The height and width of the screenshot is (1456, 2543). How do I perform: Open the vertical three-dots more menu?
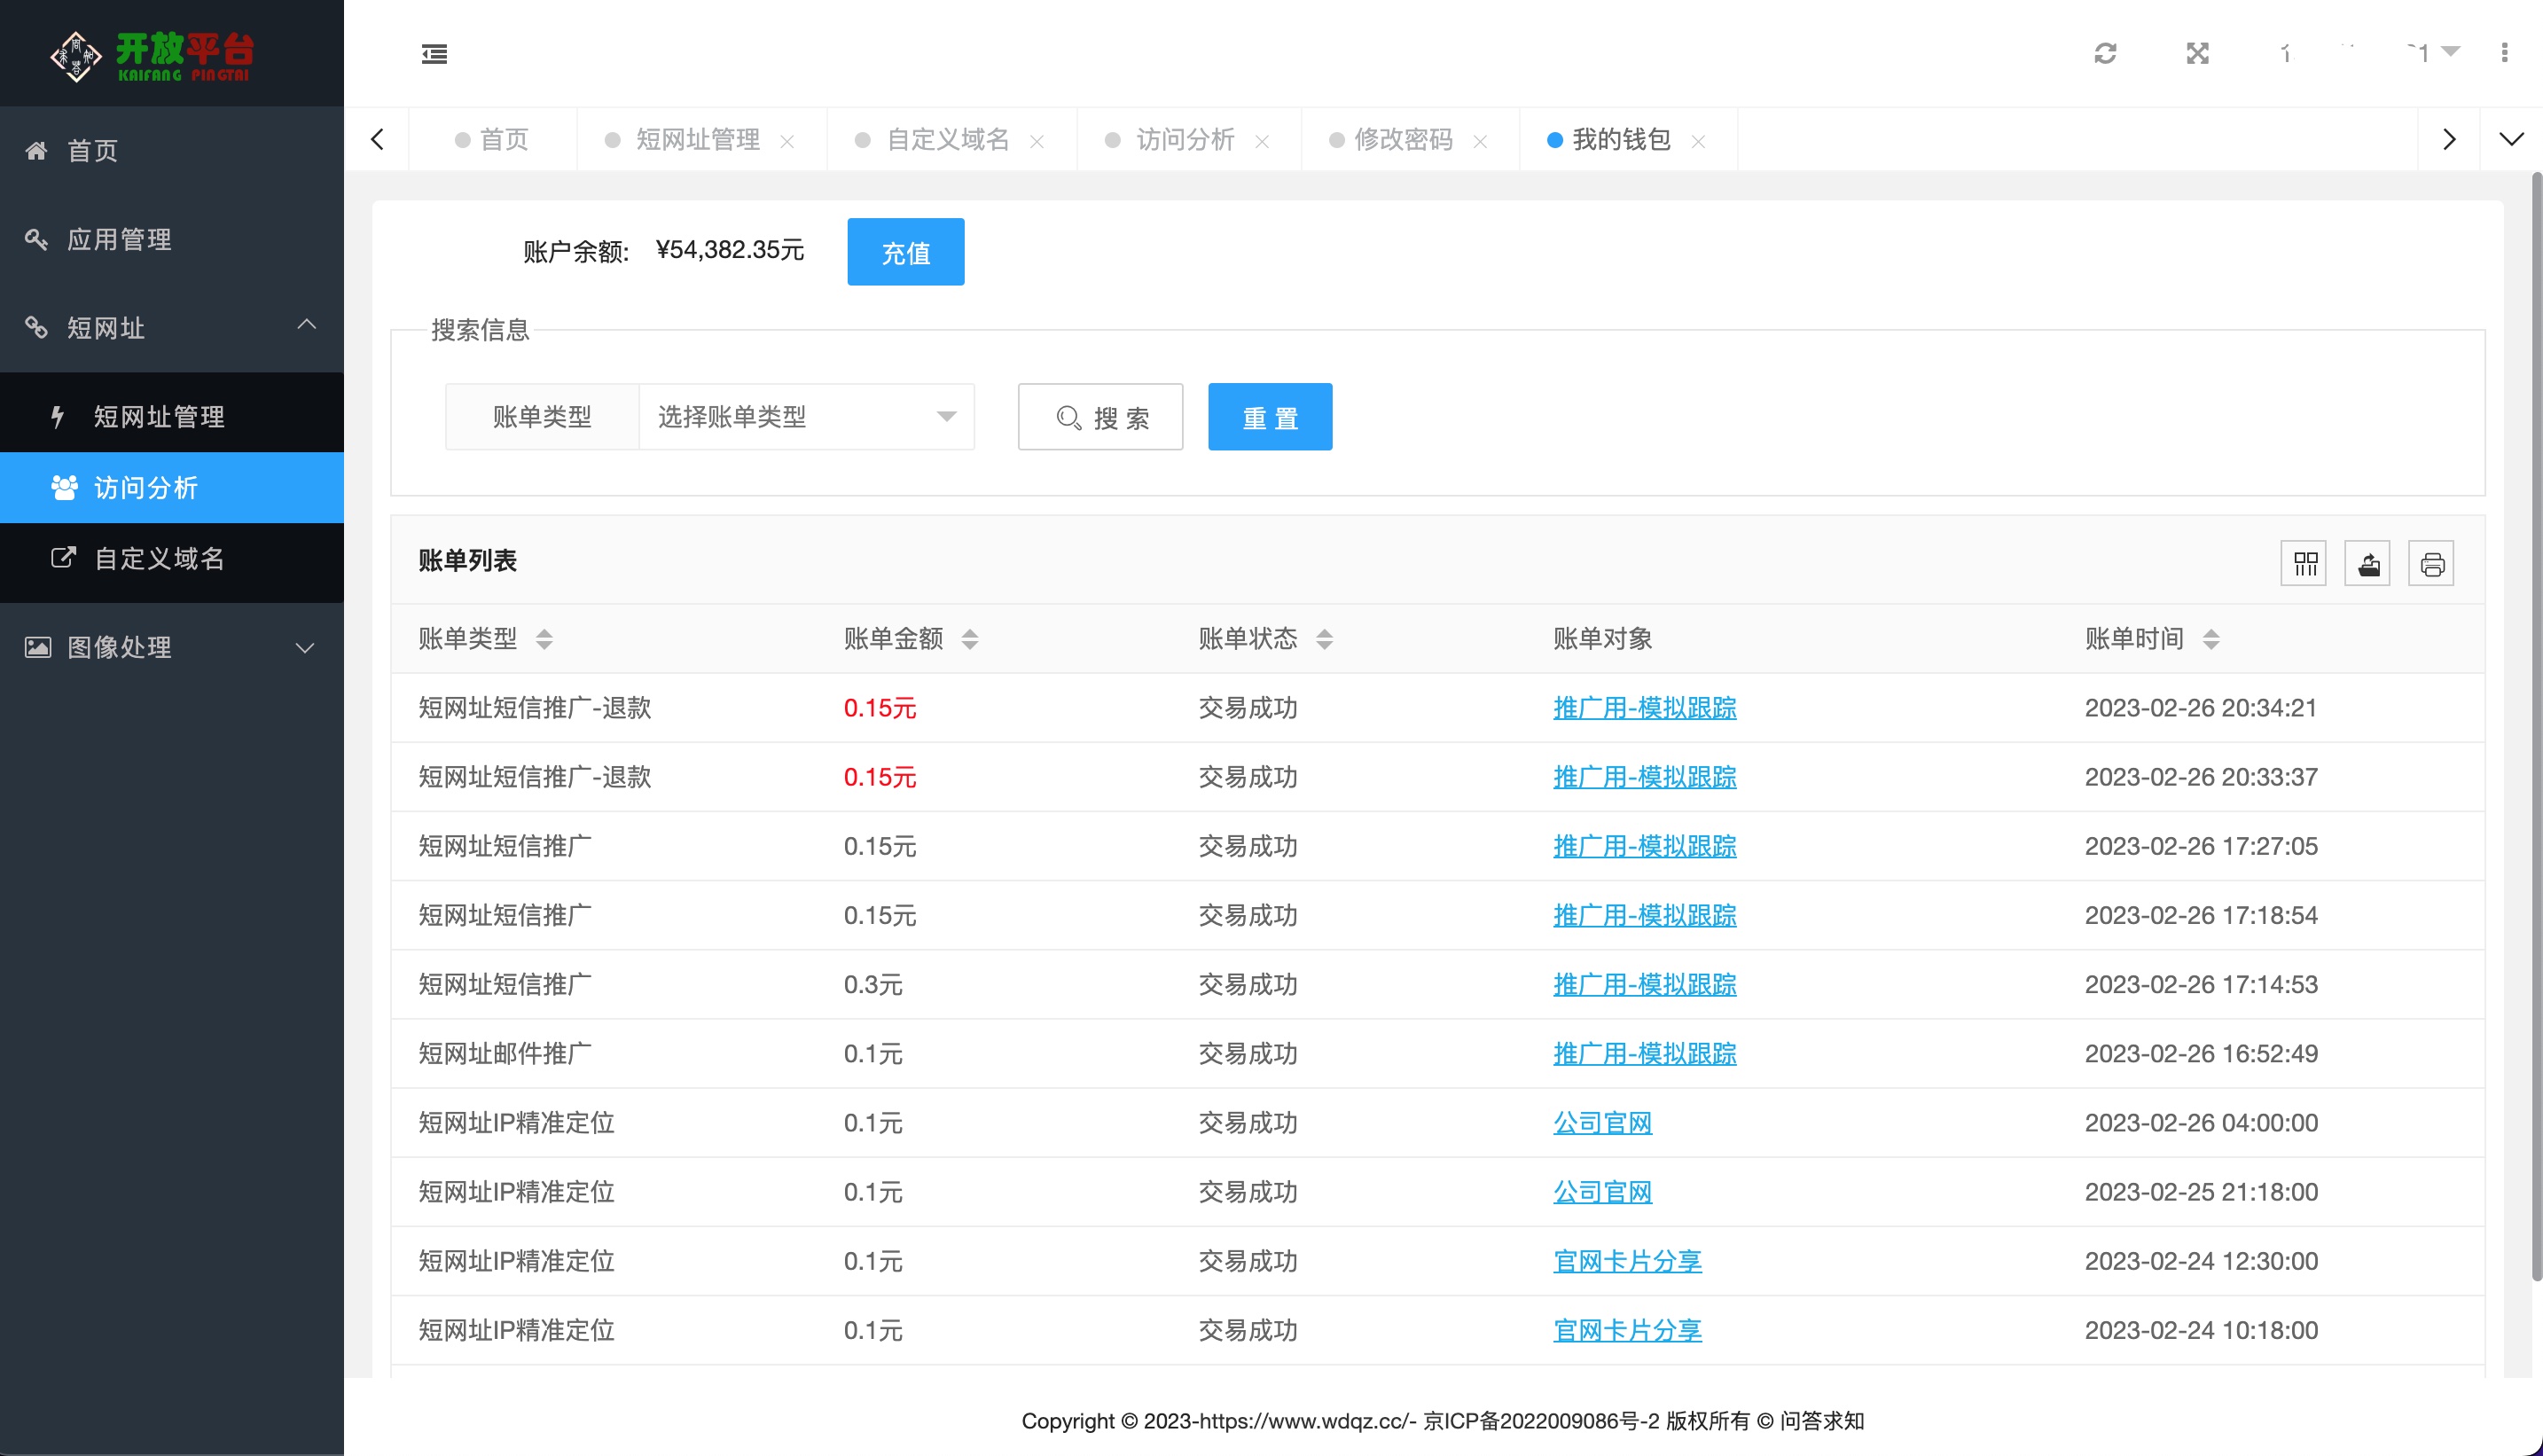pos(2504,53)
